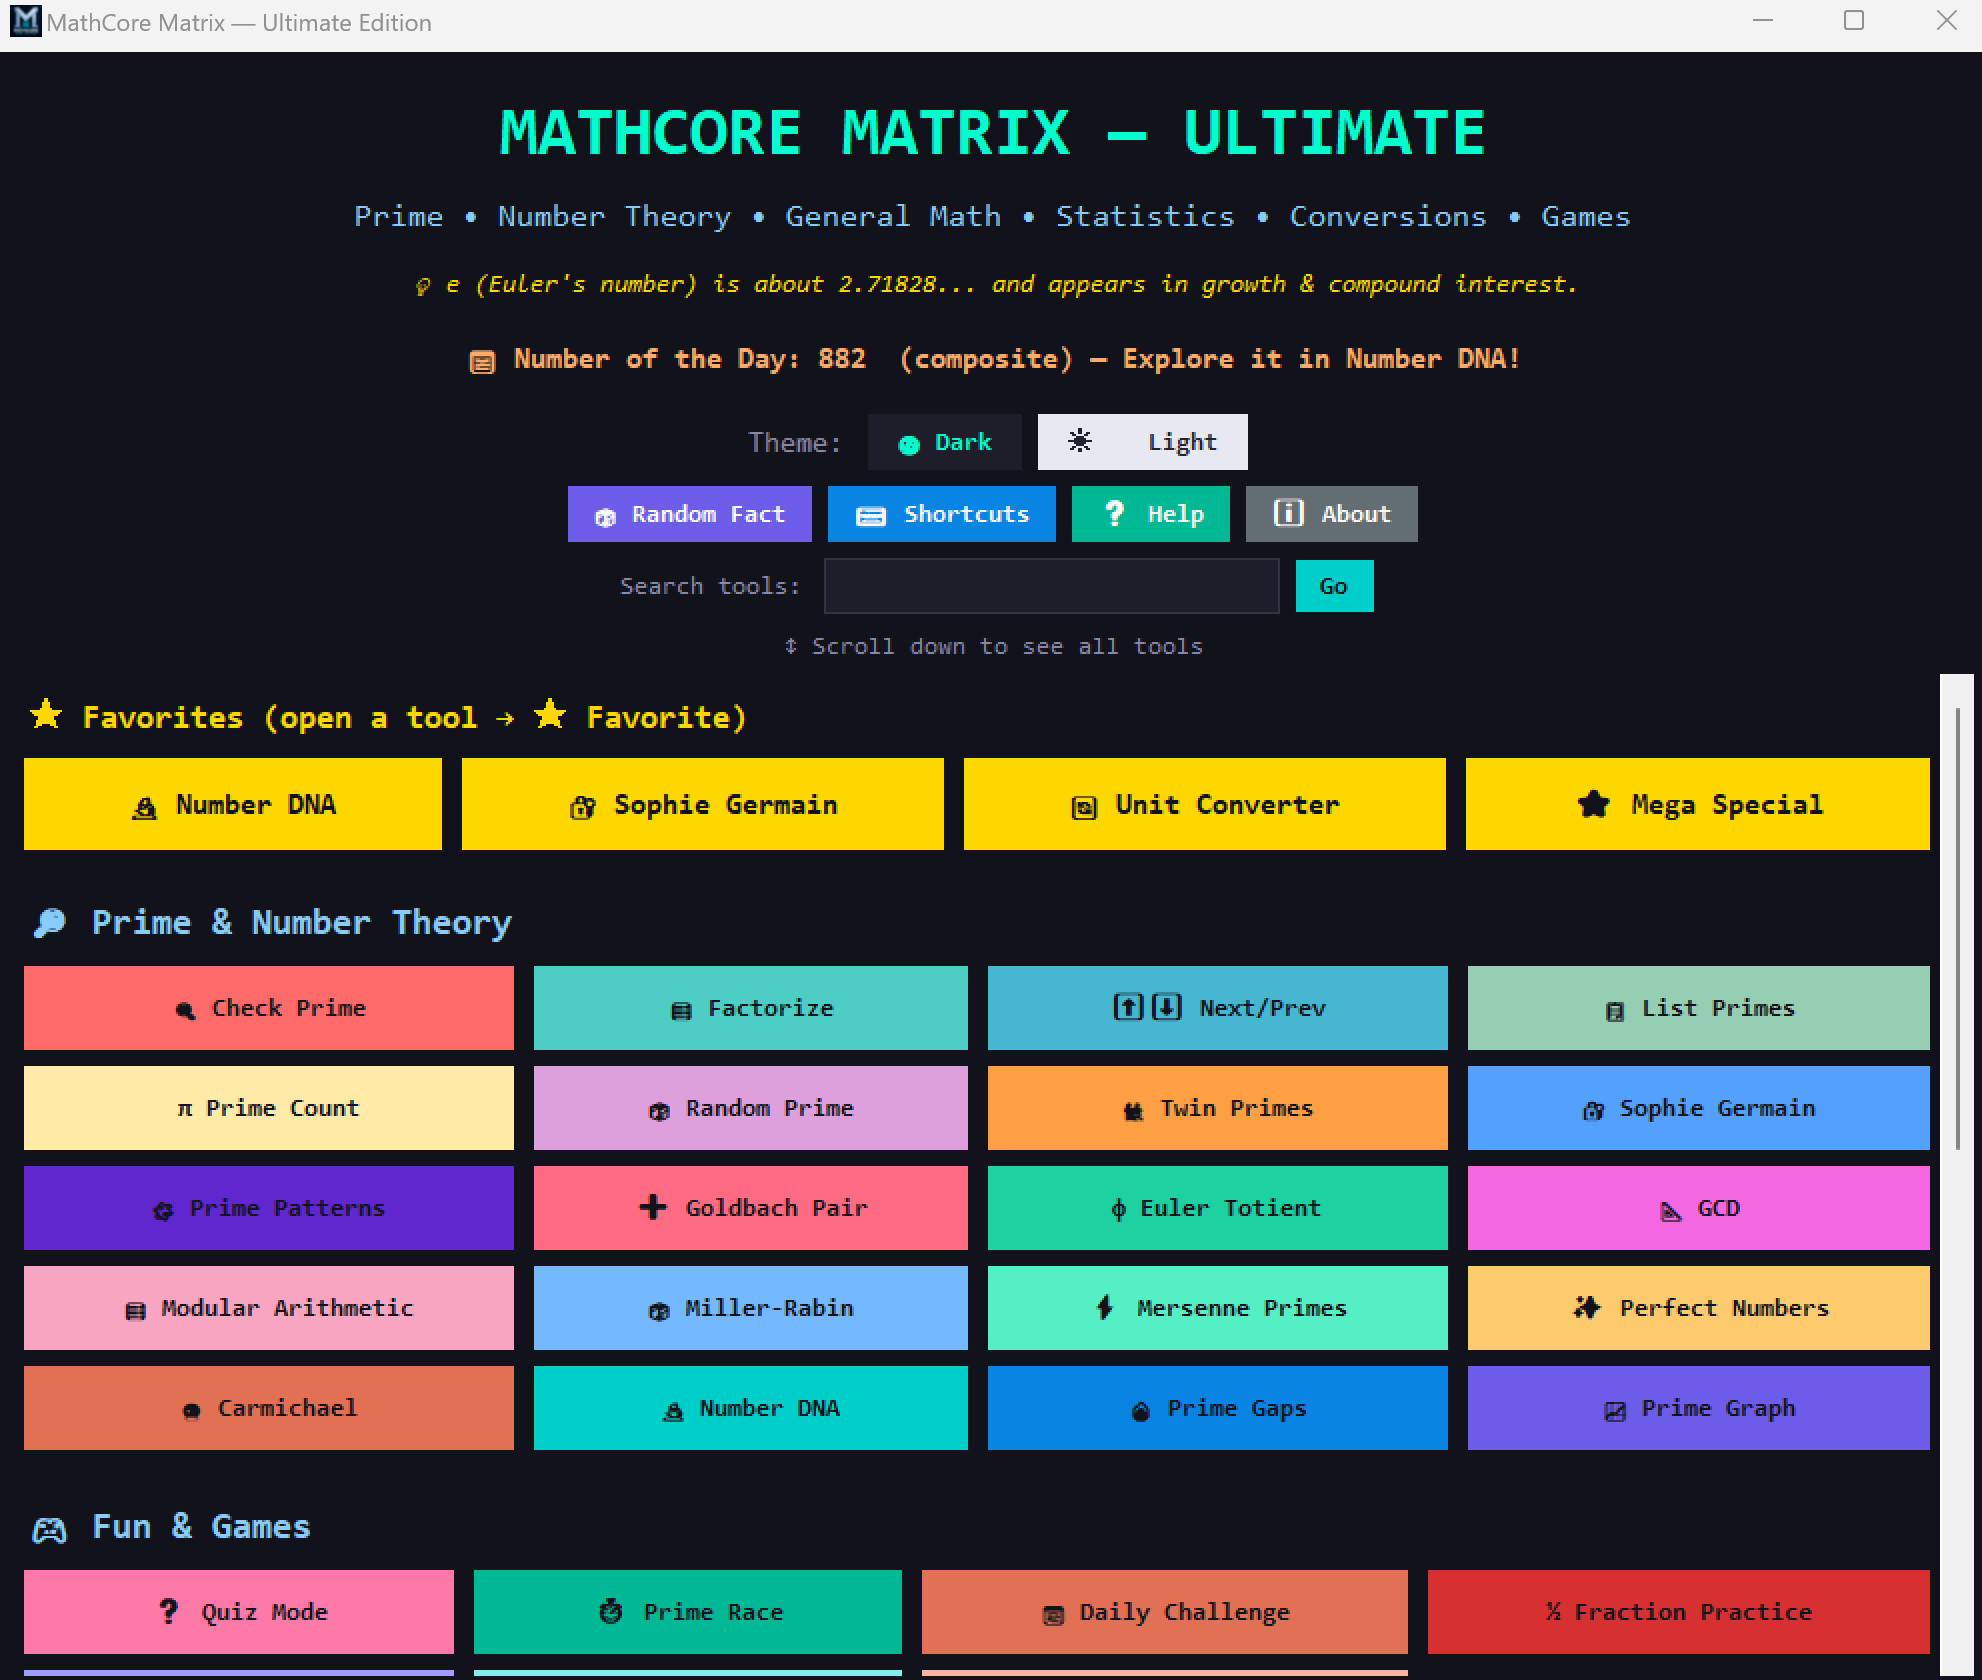The height and width of the screenshot is (1680, 1982).
Task: Click the game controller icon by Fun & Games
Action: tap(49, 1530)
